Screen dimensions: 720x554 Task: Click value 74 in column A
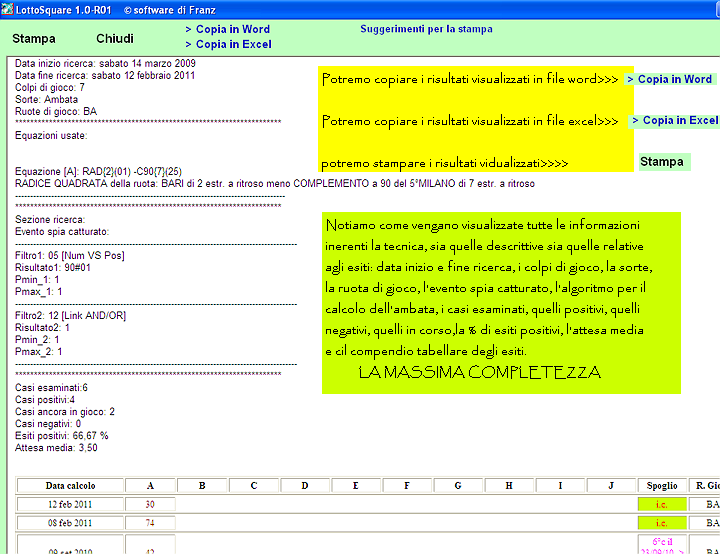click(150, 523)
